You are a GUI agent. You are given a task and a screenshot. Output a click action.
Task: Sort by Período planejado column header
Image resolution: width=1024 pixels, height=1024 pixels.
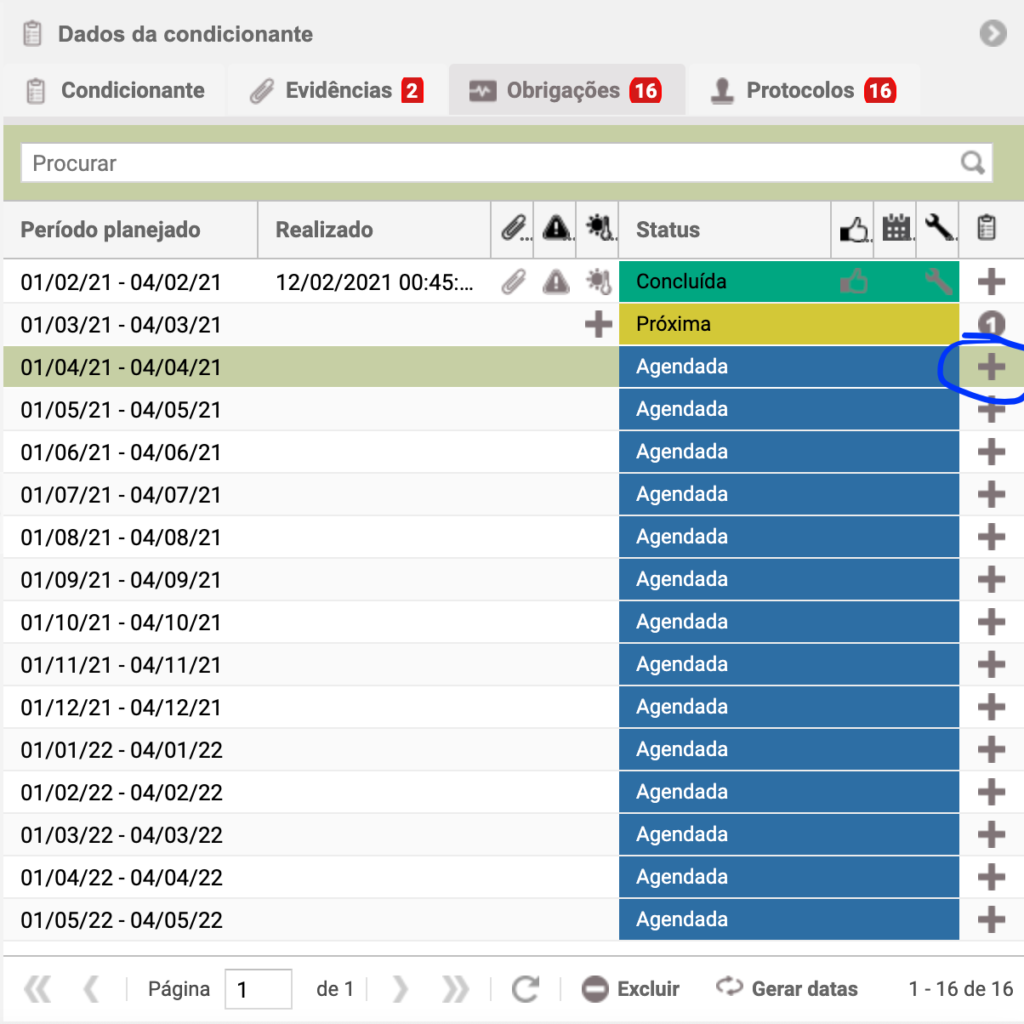[x=131, y=230]
